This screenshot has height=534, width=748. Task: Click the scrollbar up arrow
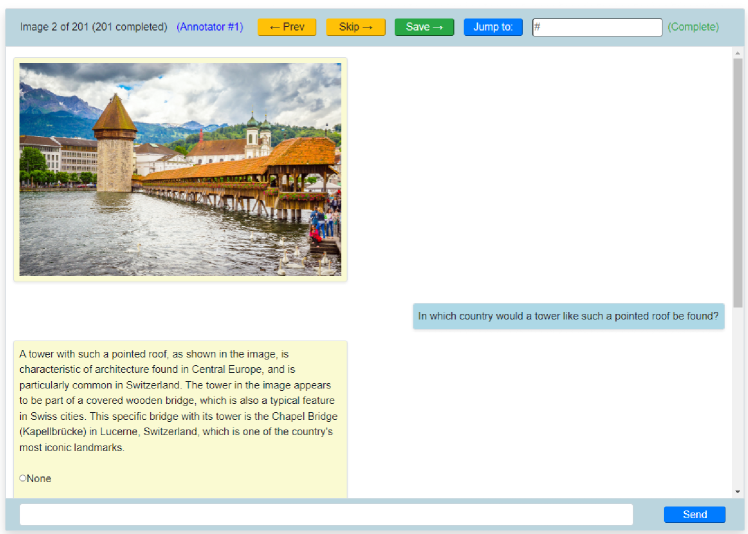[x=738, y=53]
